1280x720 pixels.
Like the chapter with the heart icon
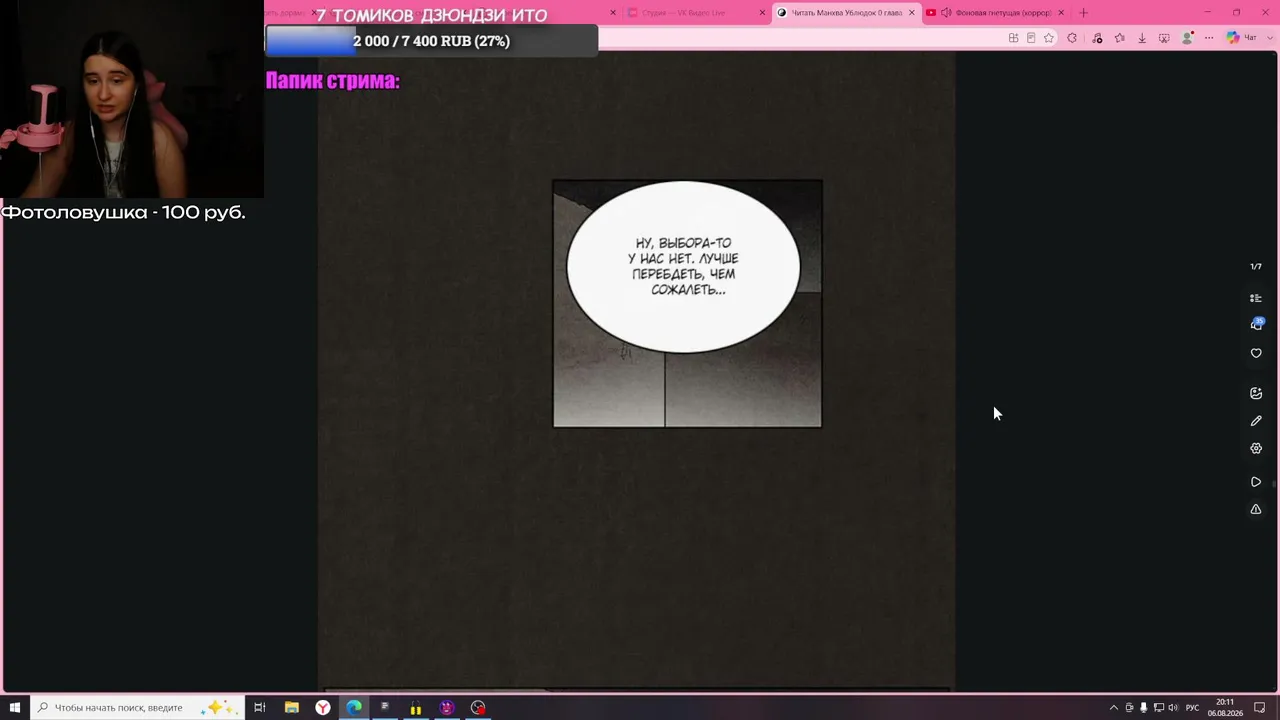click(1256, 353)
